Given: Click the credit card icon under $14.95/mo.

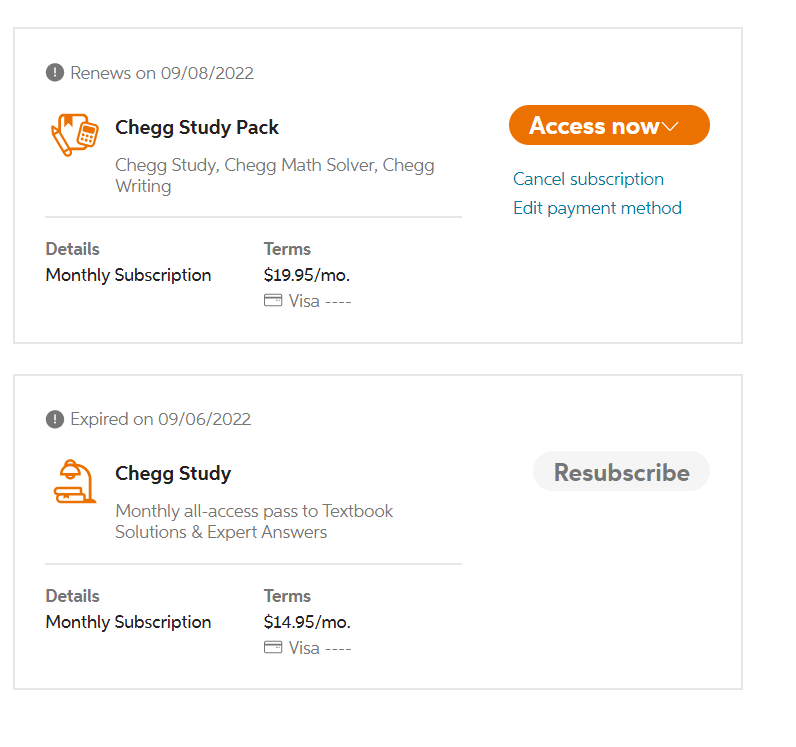Looking at the screenshot, I should [x=273, y=647].
